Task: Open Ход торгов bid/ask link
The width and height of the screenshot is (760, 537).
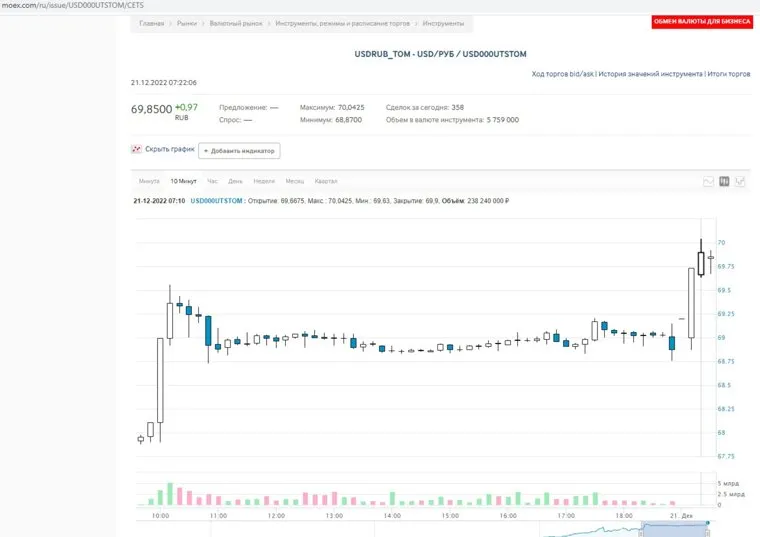Action: [x=563, y=73]
